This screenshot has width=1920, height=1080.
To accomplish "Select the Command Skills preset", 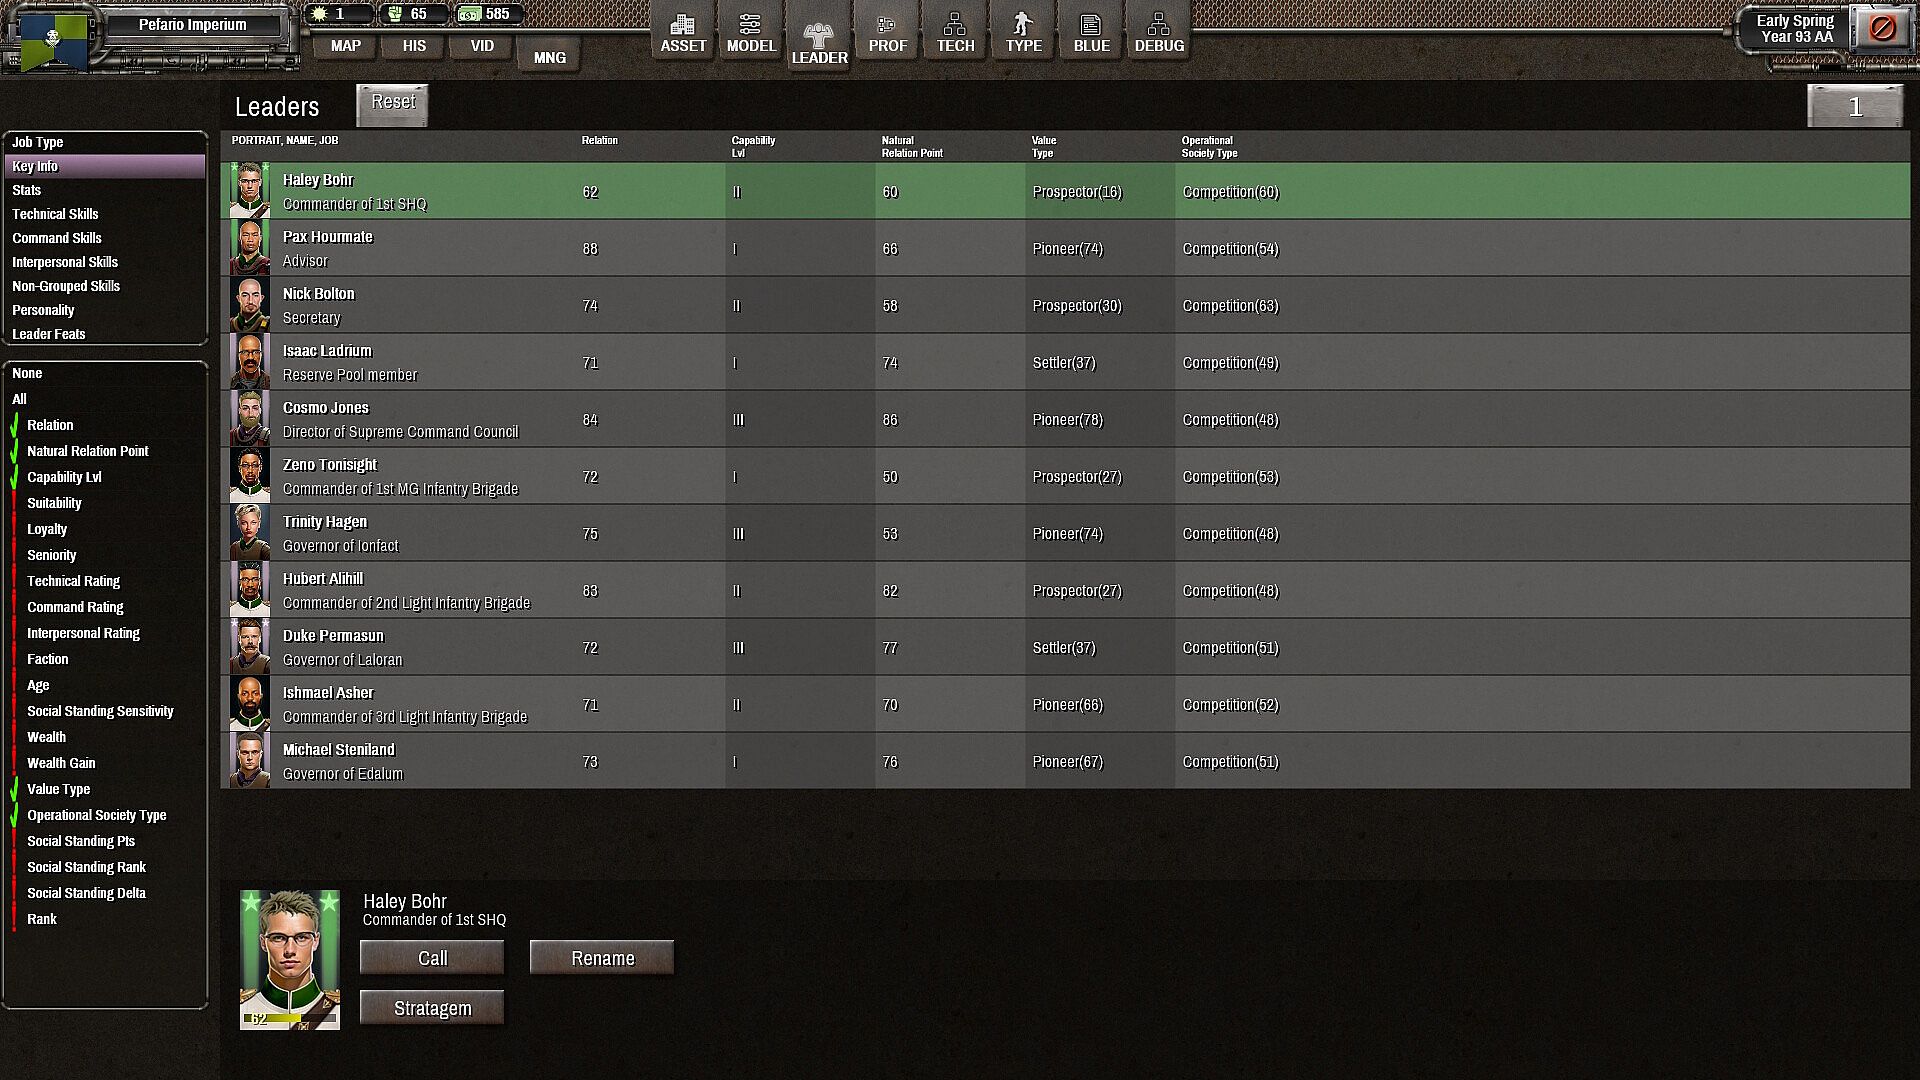I will 57,238.
